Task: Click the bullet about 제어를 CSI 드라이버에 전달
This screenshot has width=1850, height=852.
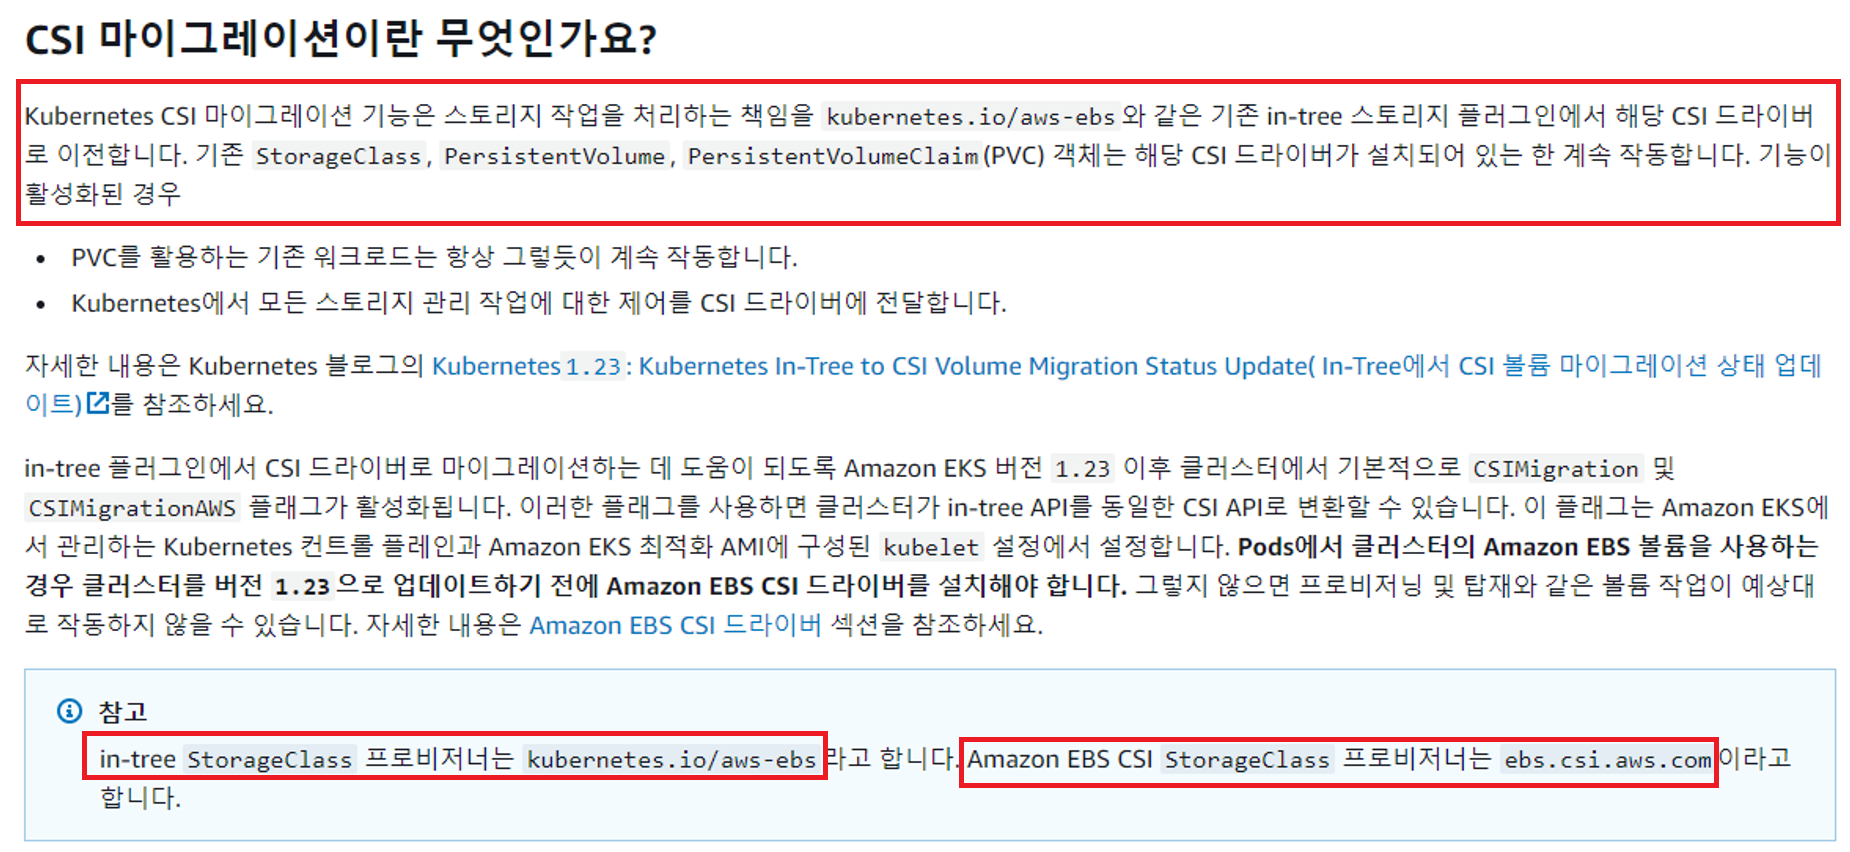Action: (538, 303)
